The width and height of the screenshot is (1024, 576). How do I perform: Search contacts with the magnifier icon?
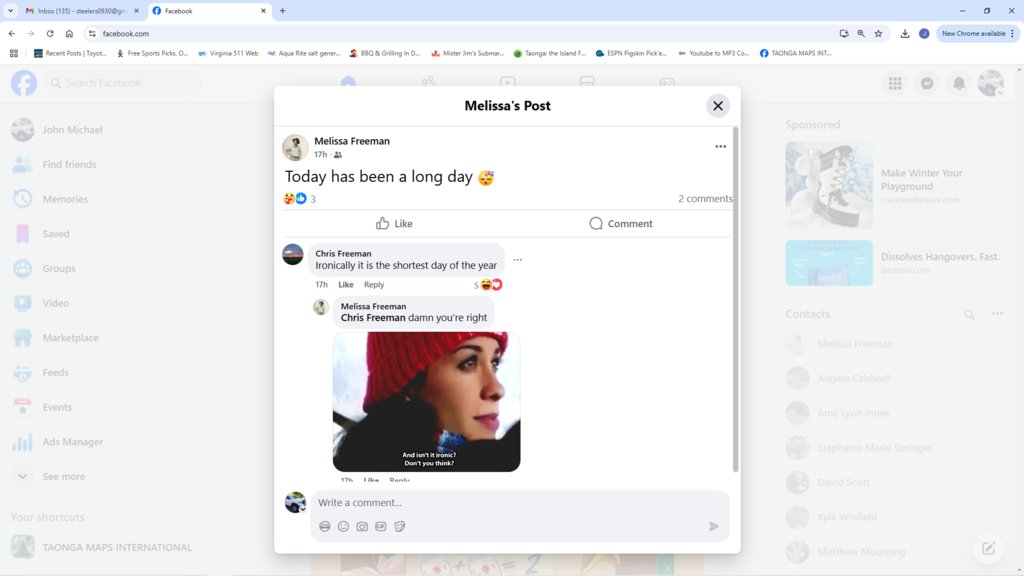point(969,314)
